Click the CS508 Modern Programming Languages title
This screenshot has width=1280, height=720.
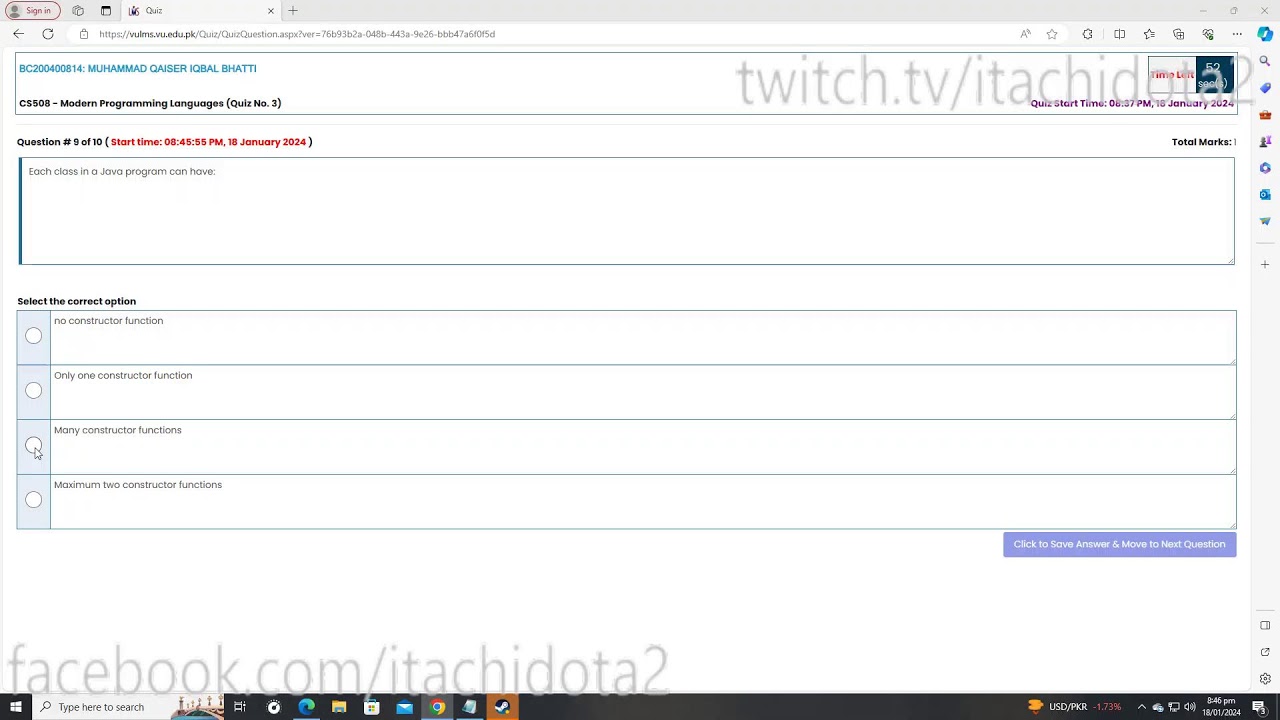(150, 103)
